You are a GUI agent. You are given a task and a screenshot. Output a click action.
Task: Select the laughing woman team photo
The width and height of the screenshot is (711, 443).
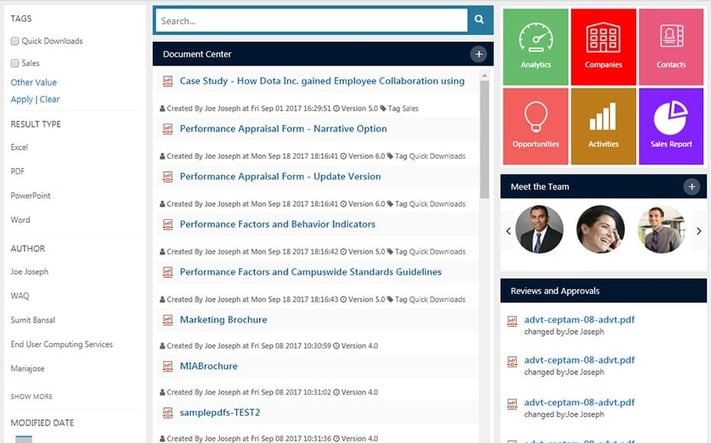coord(600,229)
